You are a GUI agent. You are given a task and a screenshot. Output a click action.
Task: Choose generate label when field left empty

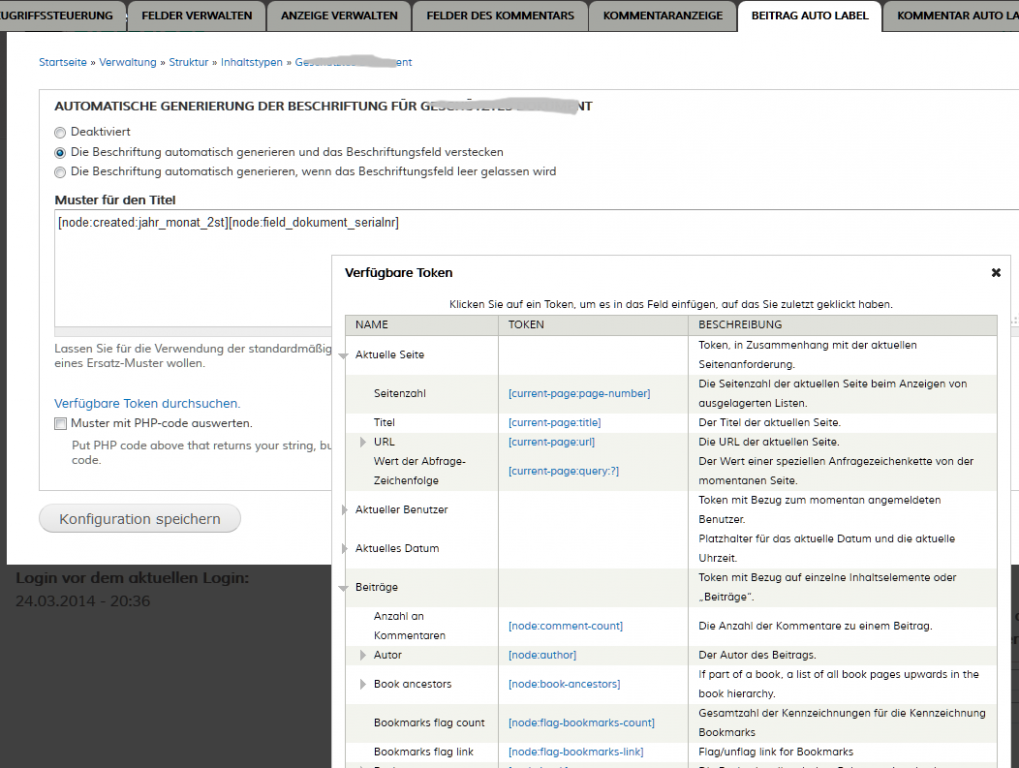(60, 172)
